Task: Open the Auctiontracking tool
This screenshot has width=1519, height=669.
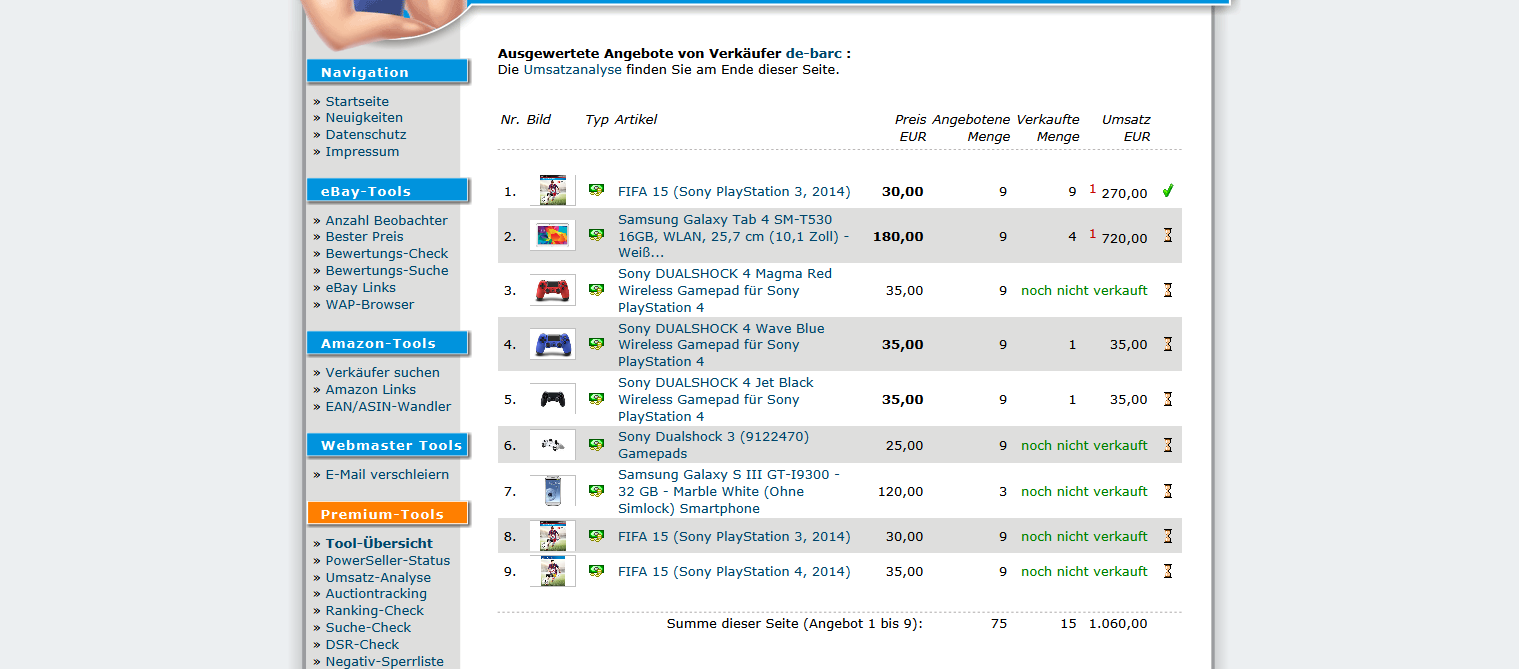Action: (376, 593)
